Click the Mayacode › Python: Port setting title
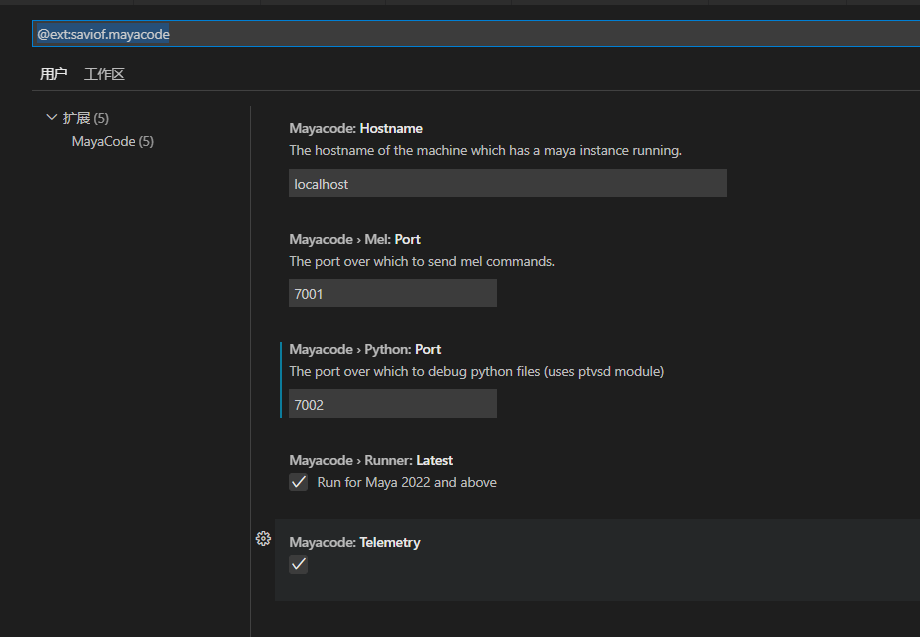 (x=365, y=349)
